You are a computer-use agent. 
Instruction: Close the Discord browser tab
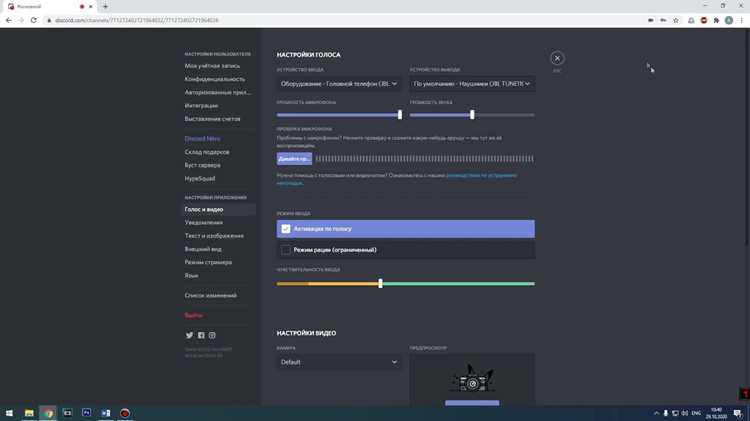(x=90, y=7)
